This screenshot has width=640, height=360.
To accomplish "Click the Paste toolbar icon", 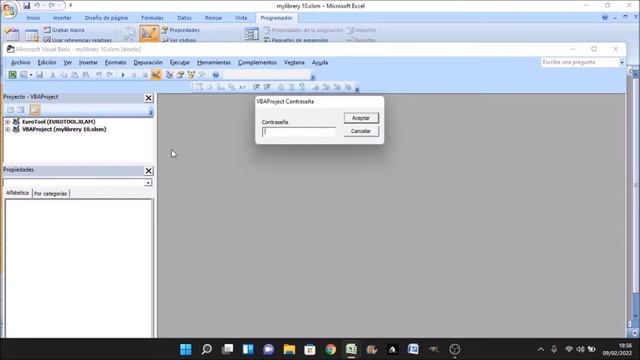I will click(x=75, y=75).
